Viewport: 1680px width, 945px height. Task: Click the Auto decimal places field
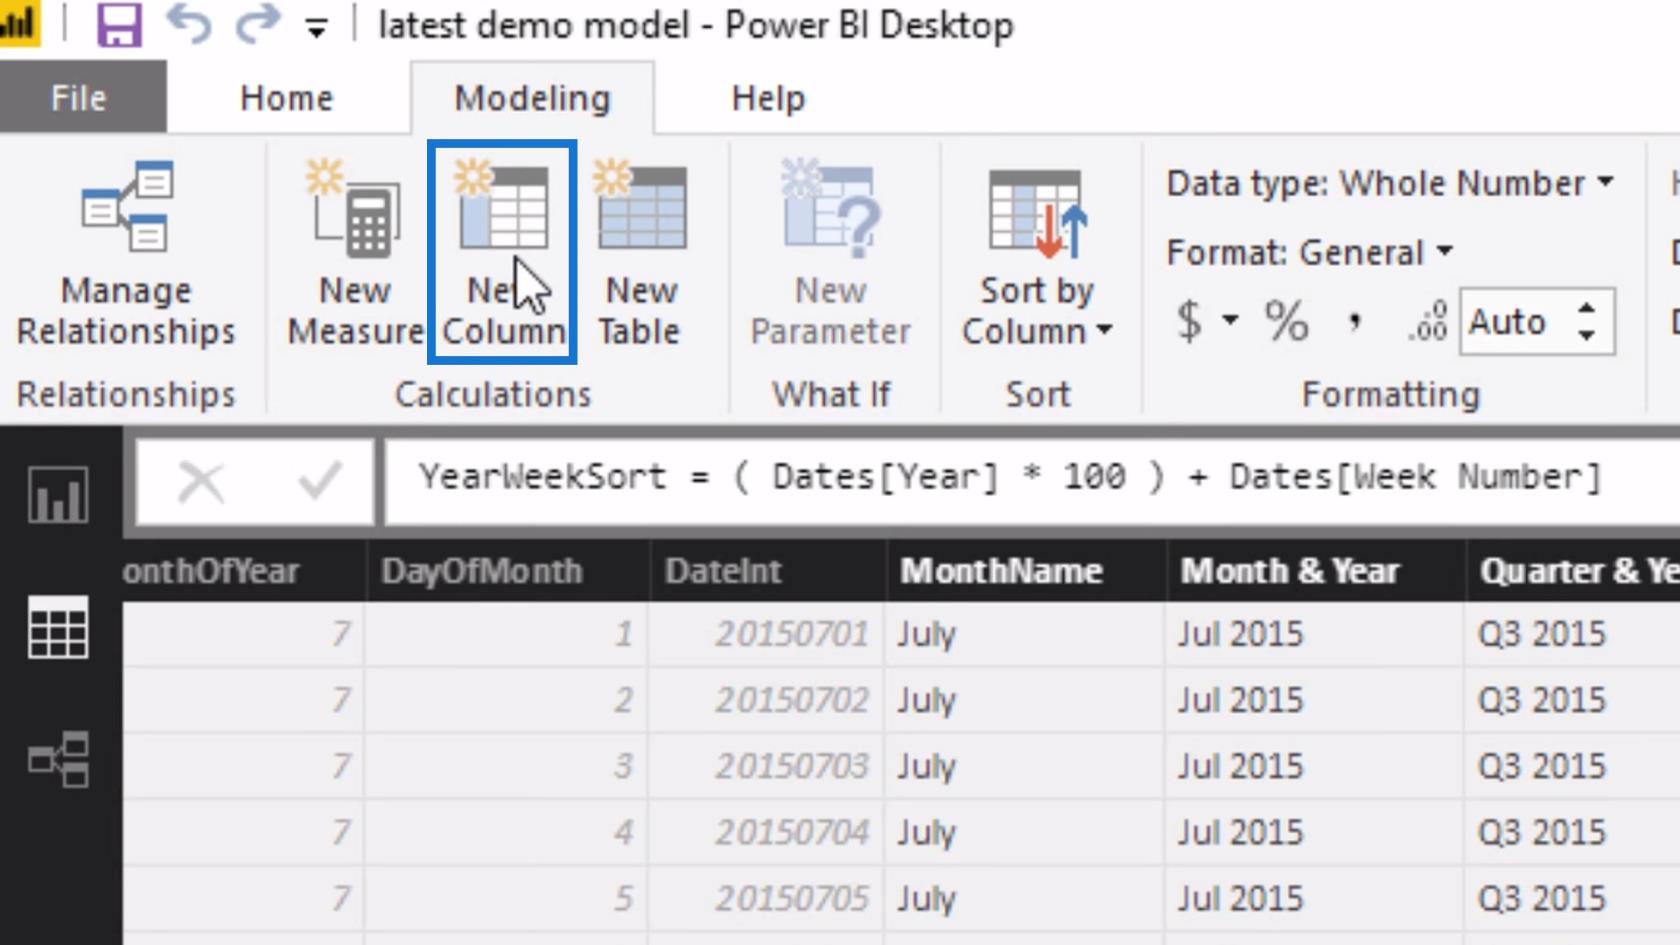[1514, 322]
